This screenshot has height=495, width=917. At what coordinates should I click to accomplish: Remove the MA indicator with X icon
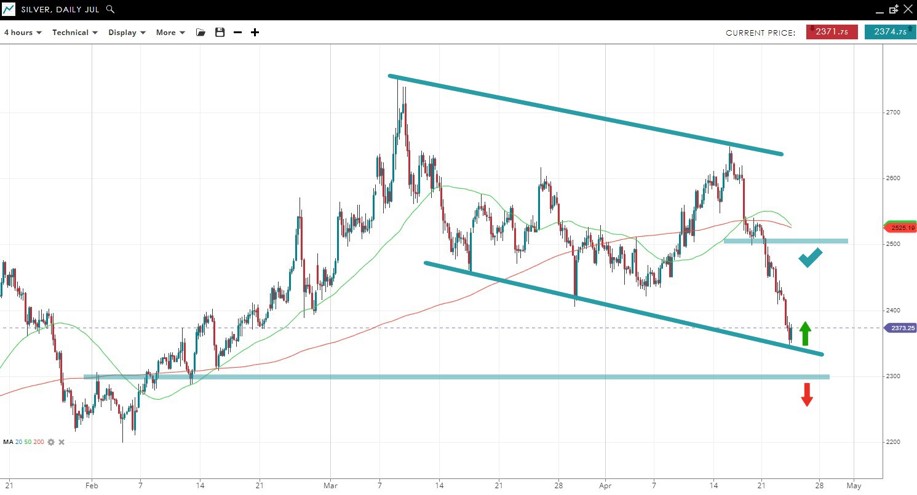(x=62, y=442)
